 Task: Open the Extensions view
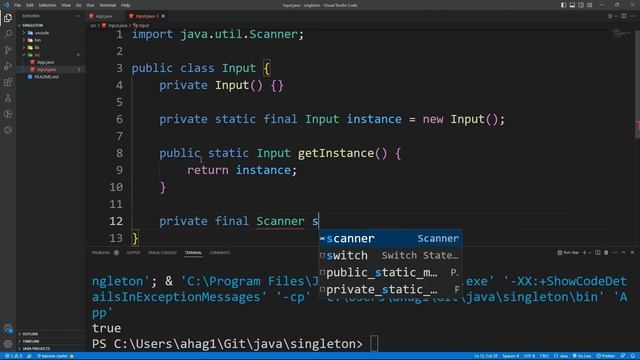click(x=8, y=82)
